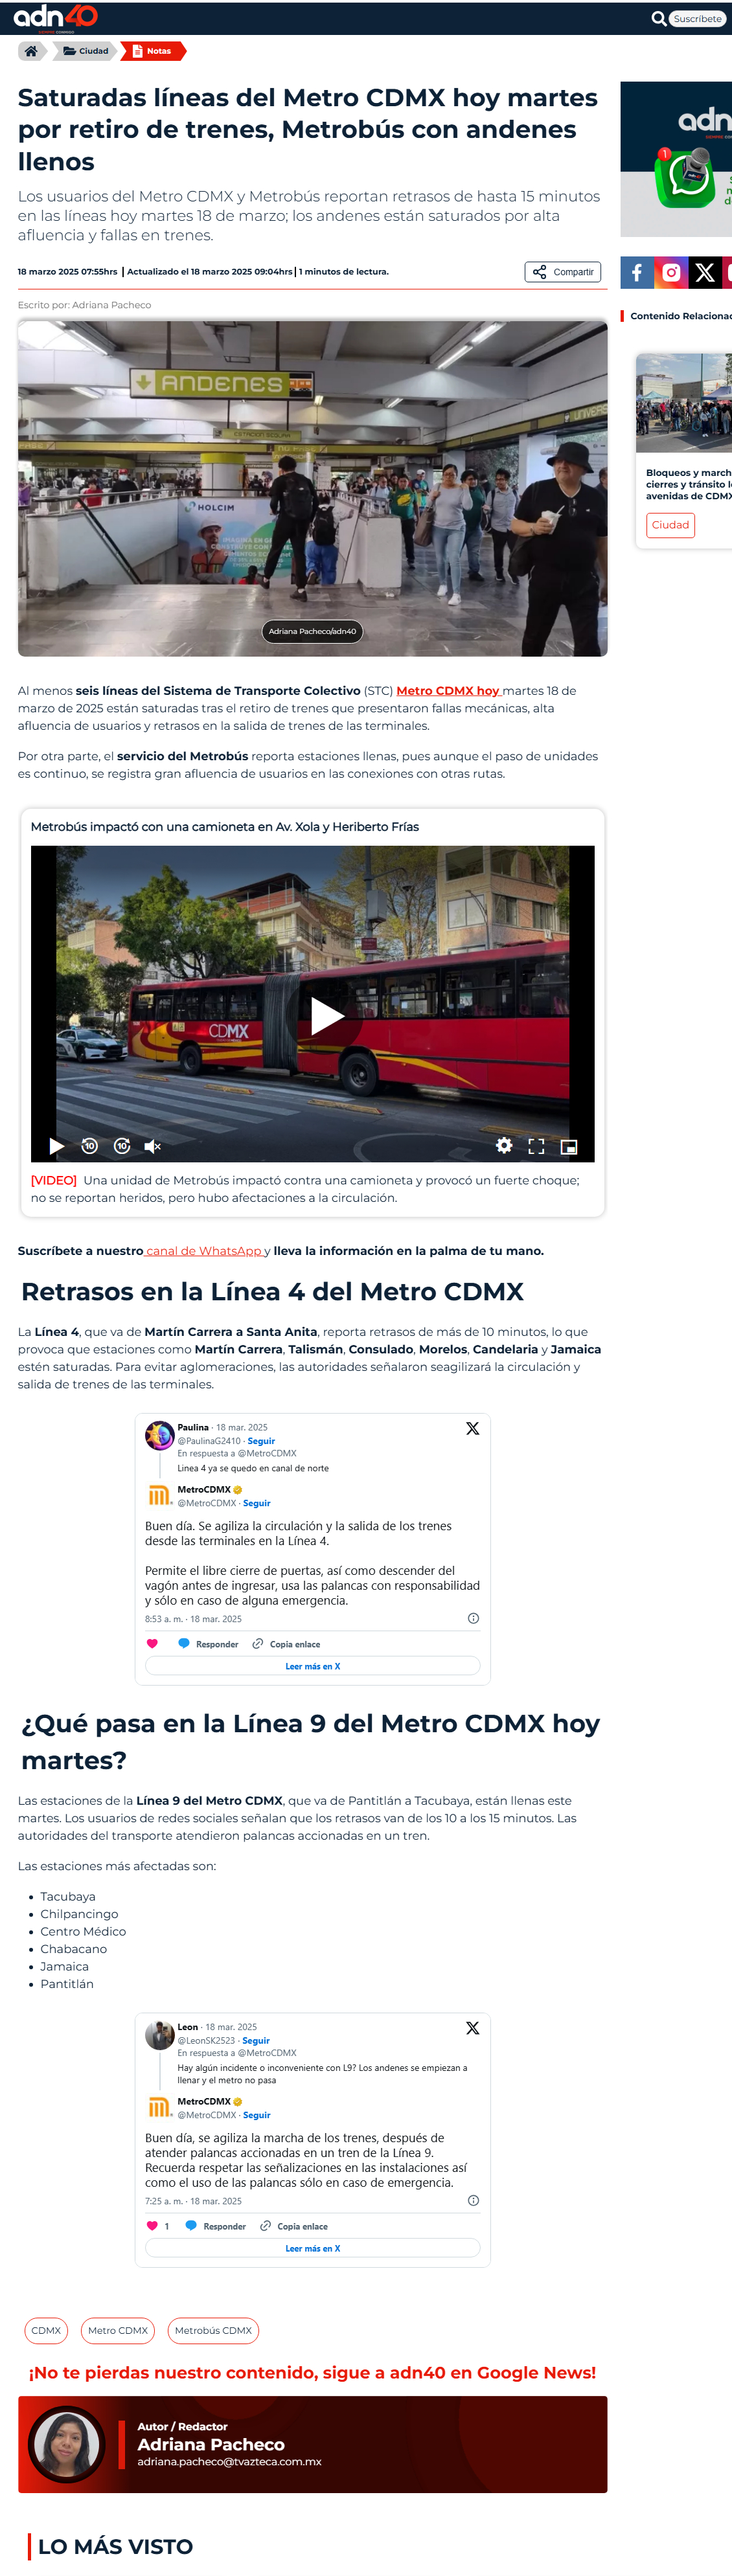Open adn40 Instagram icon
732x2576 pixels.
coord(671,272)
